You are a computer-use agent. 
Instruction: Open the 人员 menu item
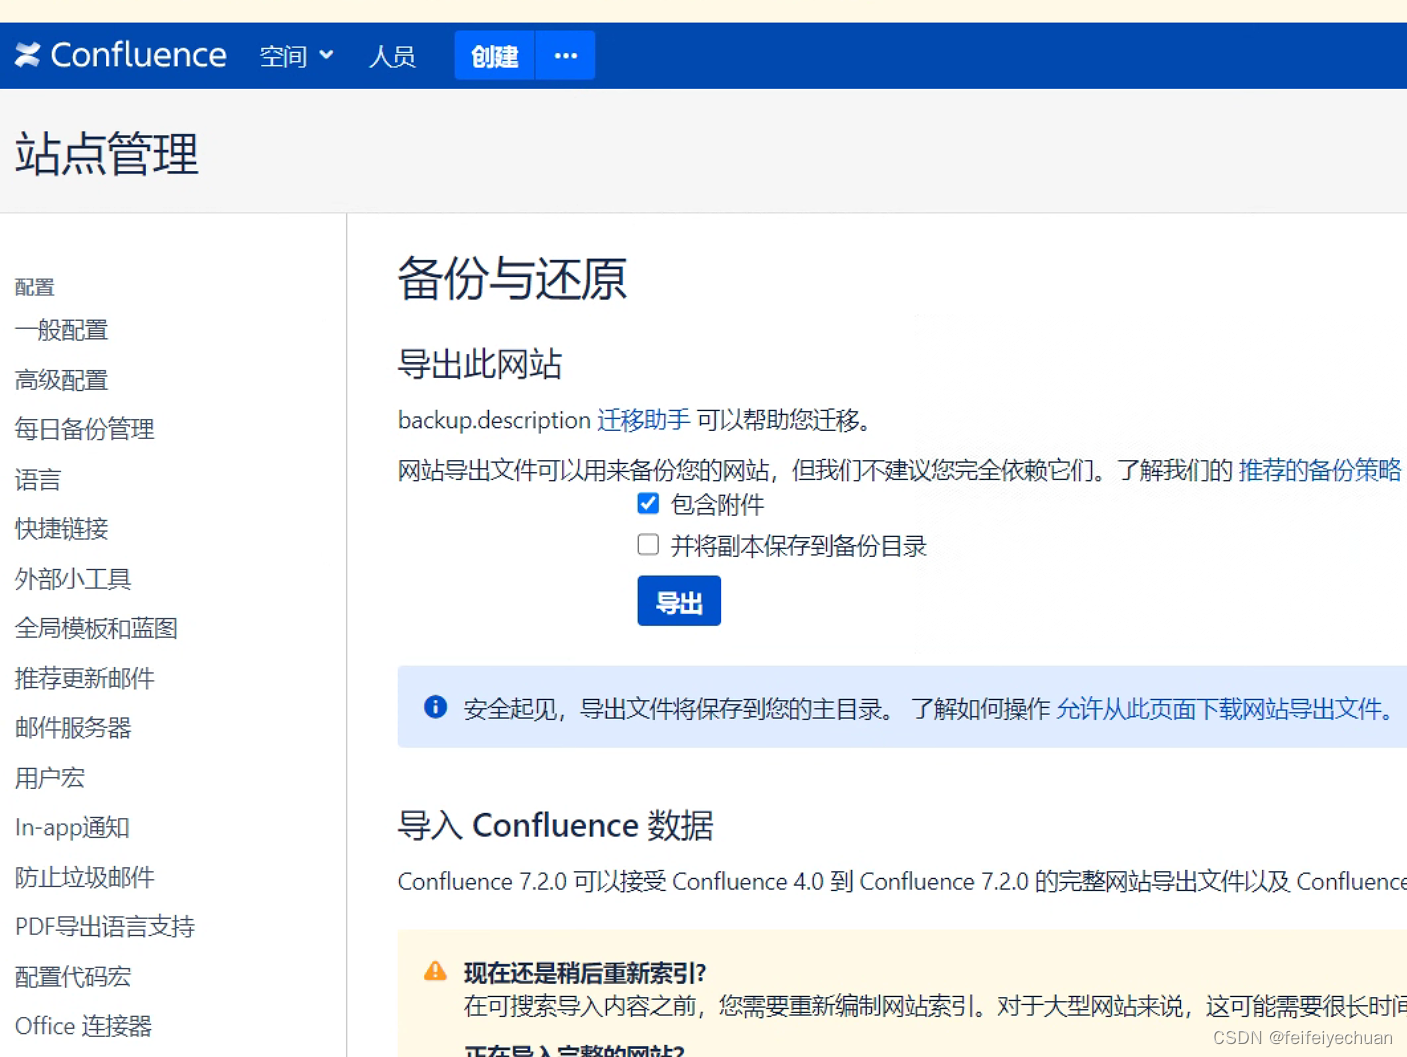[x=392, y=56]
